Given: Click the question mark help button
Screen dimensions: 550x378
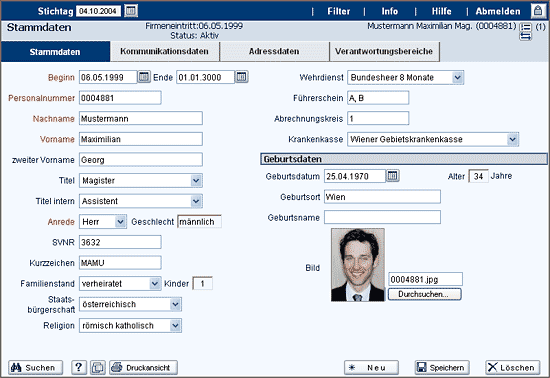Looking at the screenshot, I should click(79, 367).
